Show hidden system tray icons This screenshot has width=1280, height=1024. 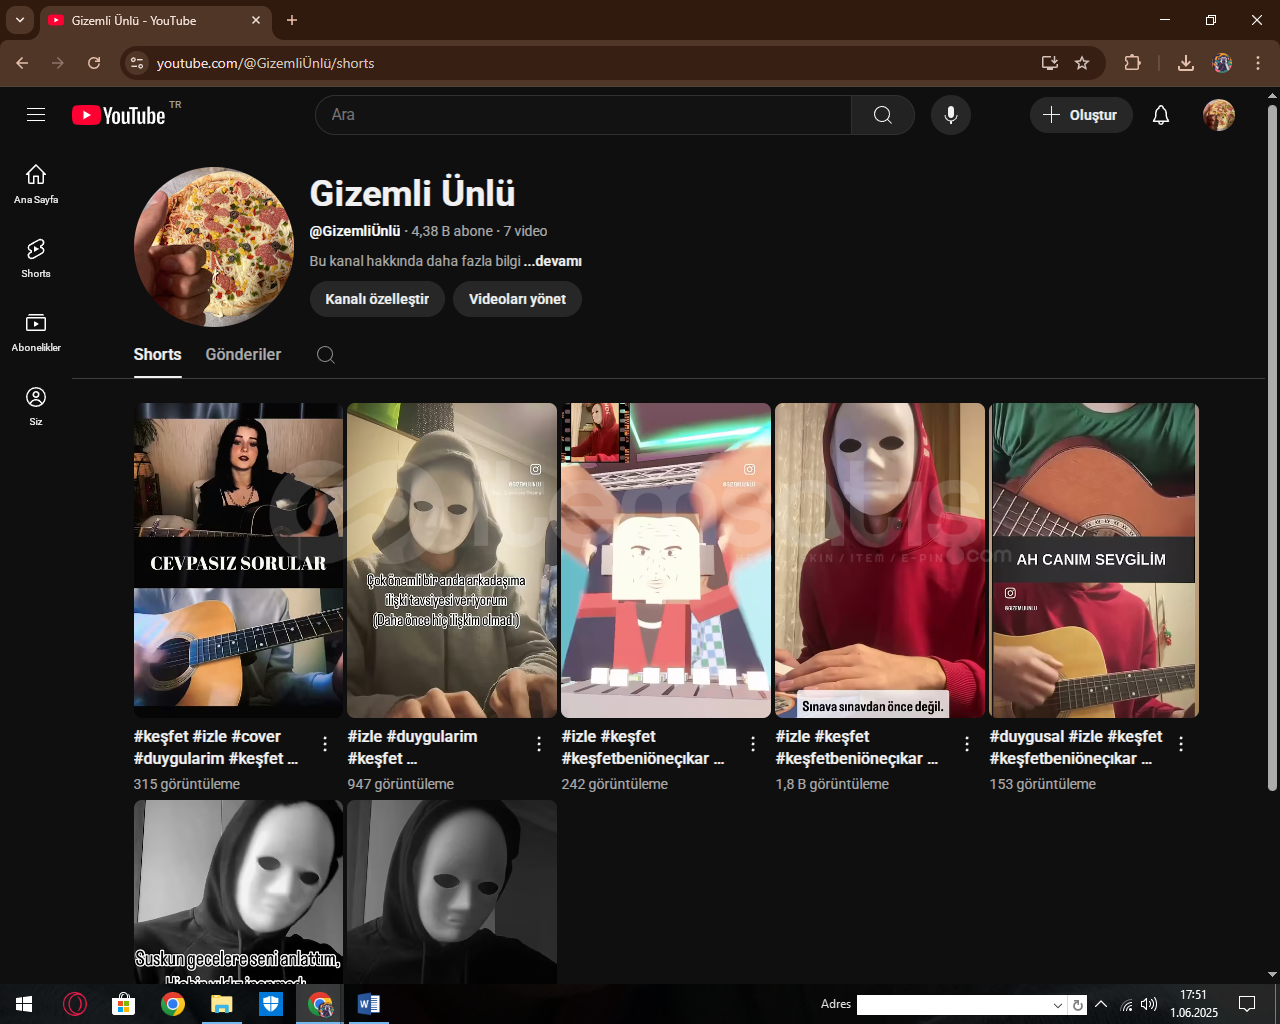(x=1101, y=1004)
